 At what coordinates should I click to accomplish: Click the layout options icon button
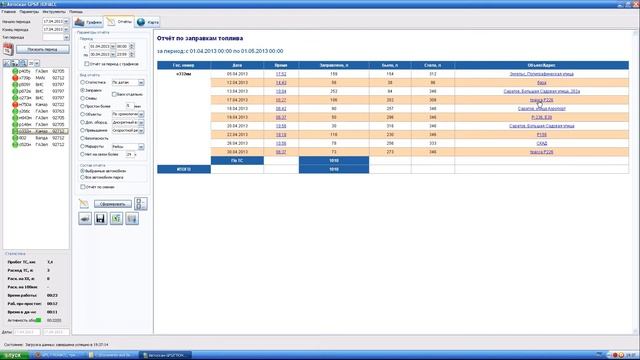(140, 204)
